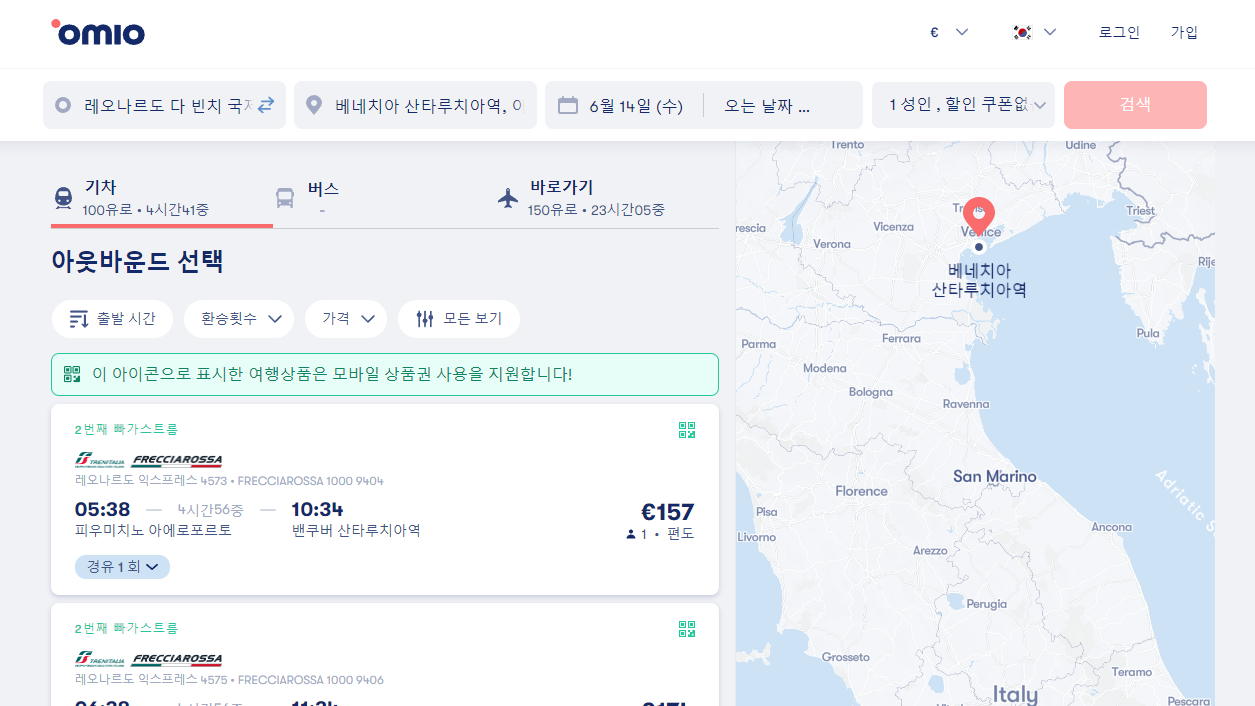1255x706 pixels.
Task: Click the airplane icon in 바로가기 tab
Action: [x=509, y=198]
